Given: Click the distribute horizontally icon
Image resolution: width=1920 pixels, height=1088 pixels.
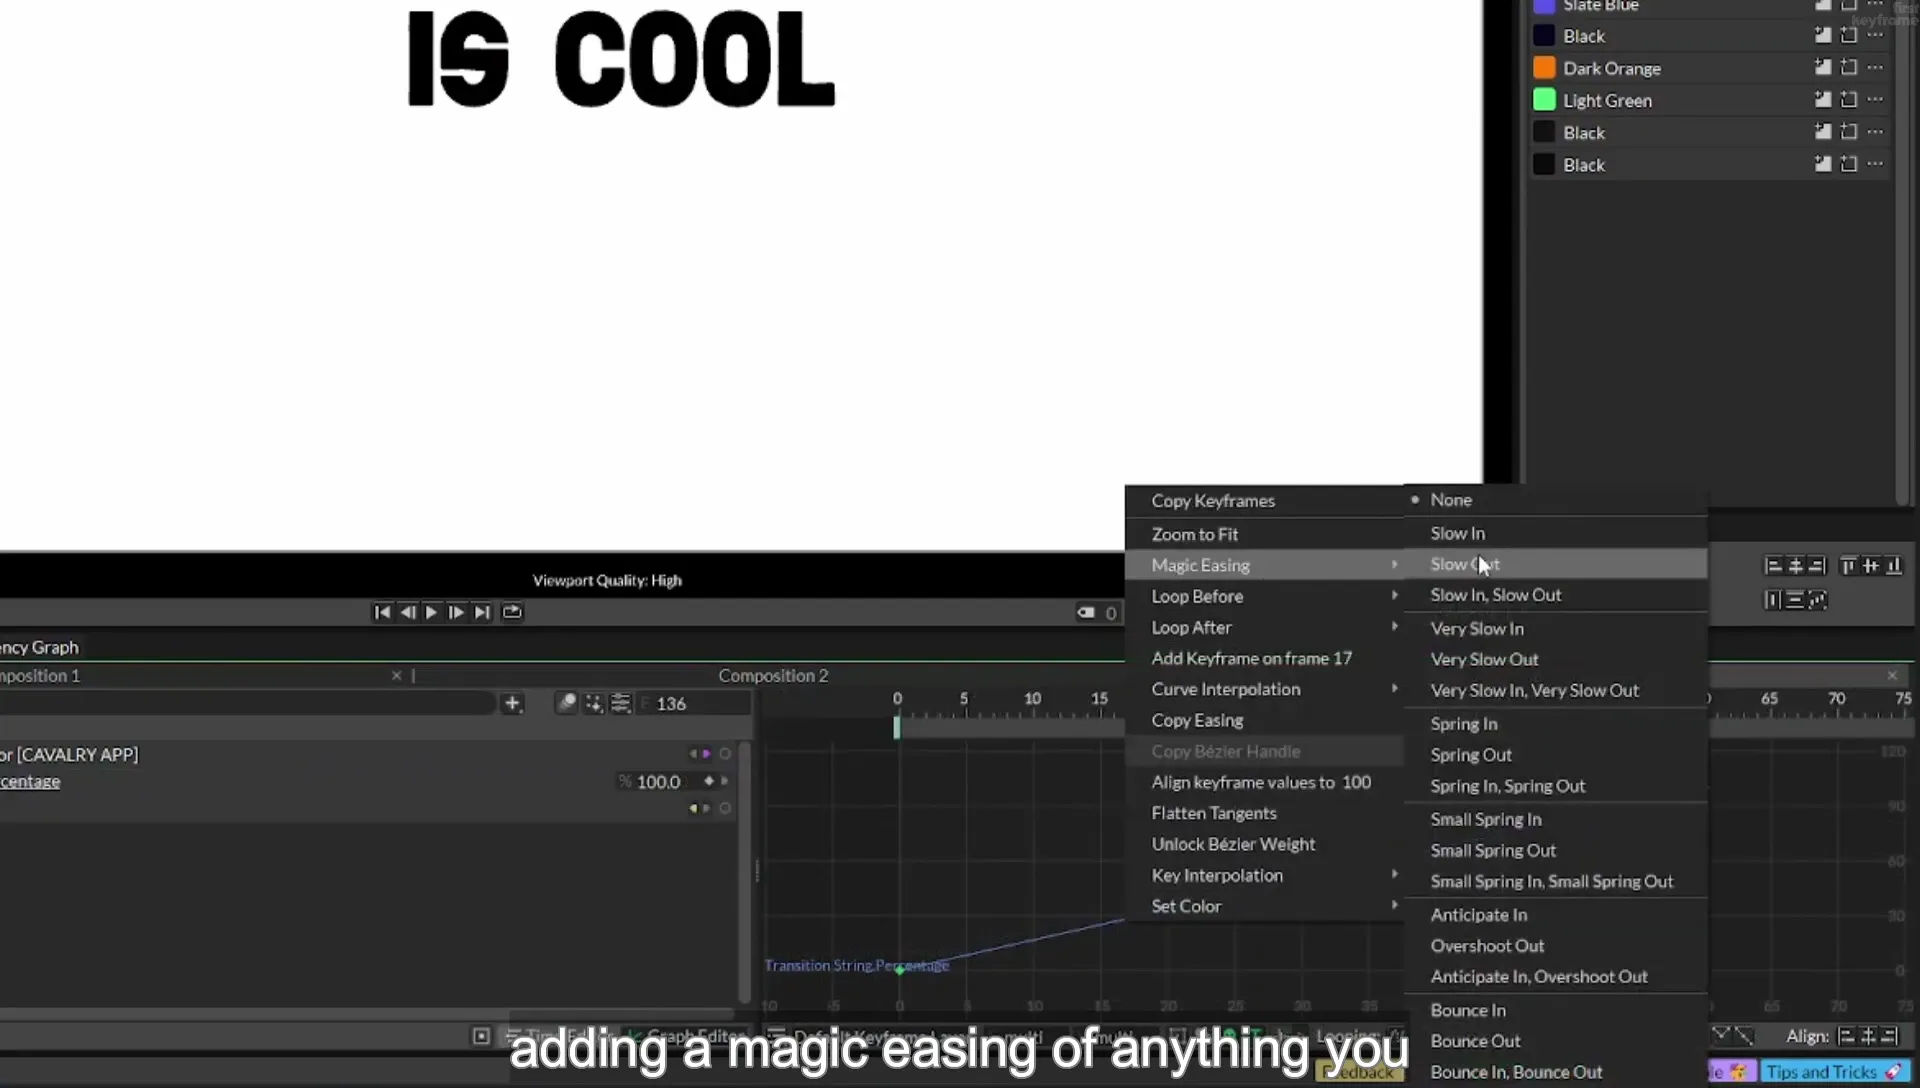Looking at the screenshot, I should [x=1773, y=600].
